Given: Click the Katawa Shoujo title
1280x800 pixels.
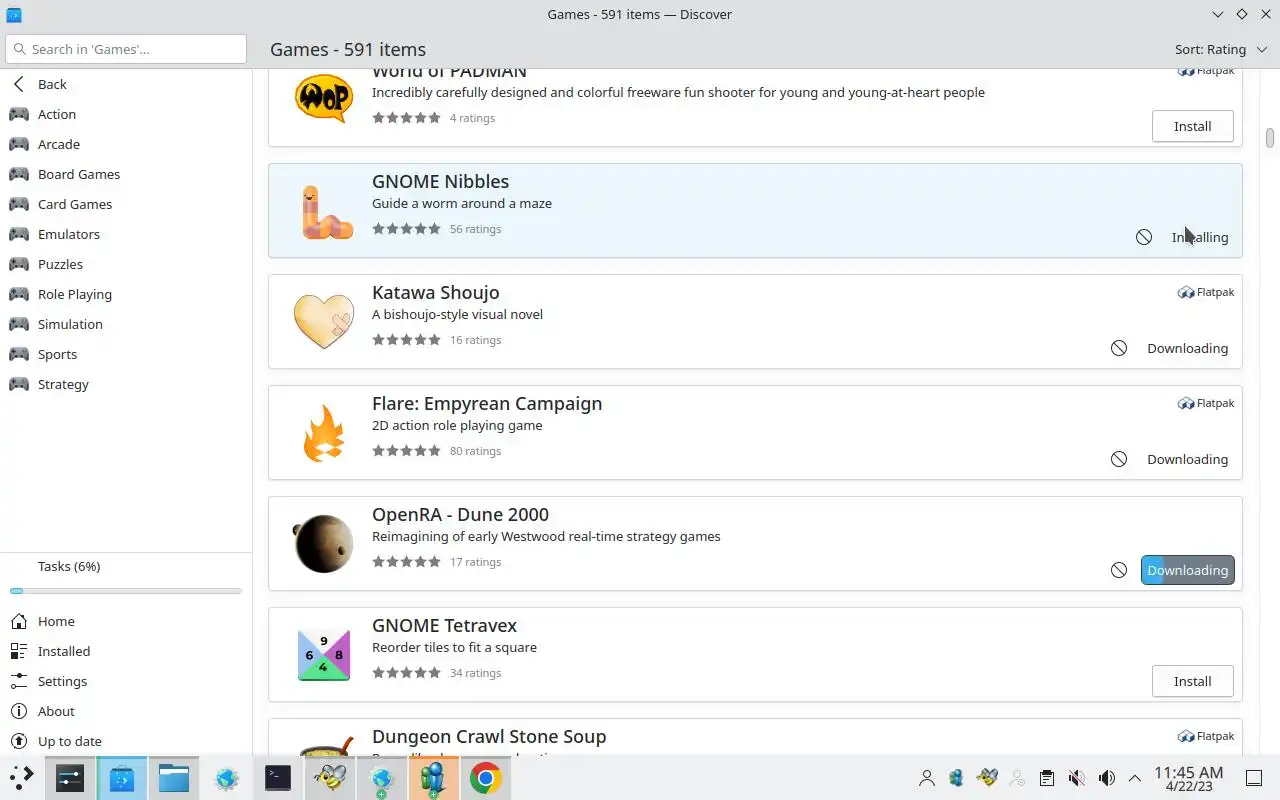Looking at the screenshot, I should pos(435,292).
